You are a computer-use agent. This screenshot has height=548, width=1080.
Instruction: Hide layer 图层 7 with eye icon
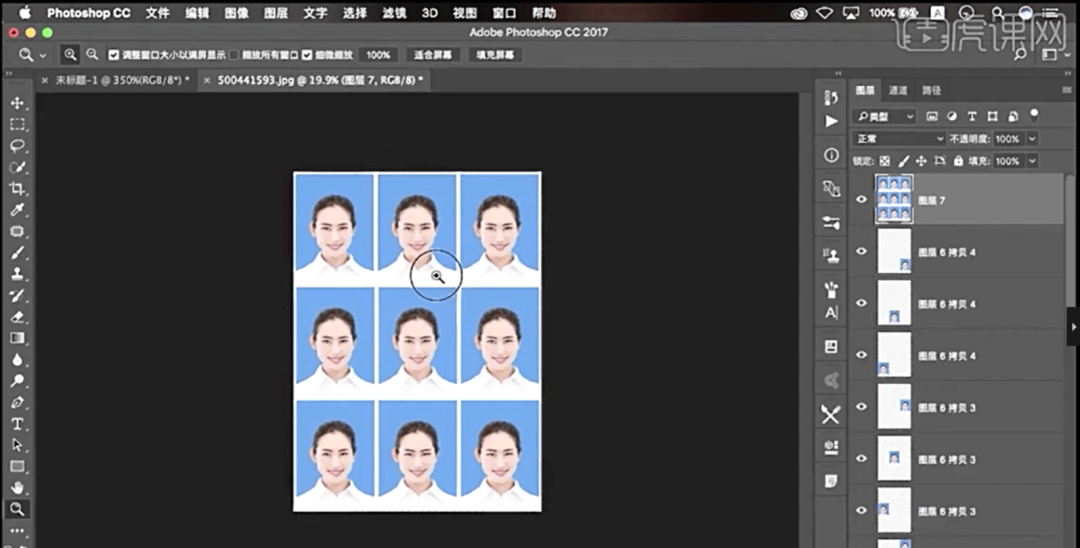tap(862, 199)
